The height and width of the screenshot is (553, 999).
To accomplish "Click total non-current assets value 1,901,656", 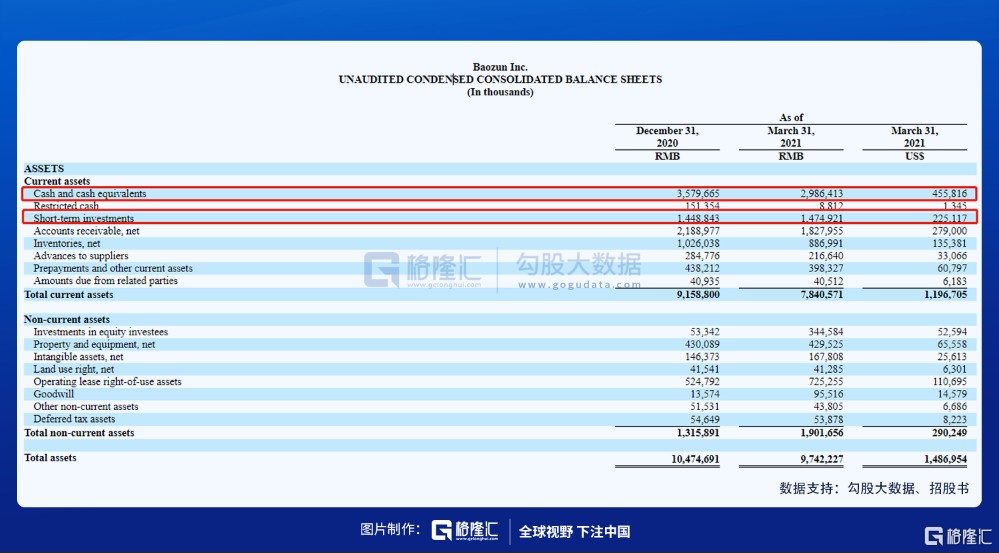I will pyautogui.click(x=822, y=433).
